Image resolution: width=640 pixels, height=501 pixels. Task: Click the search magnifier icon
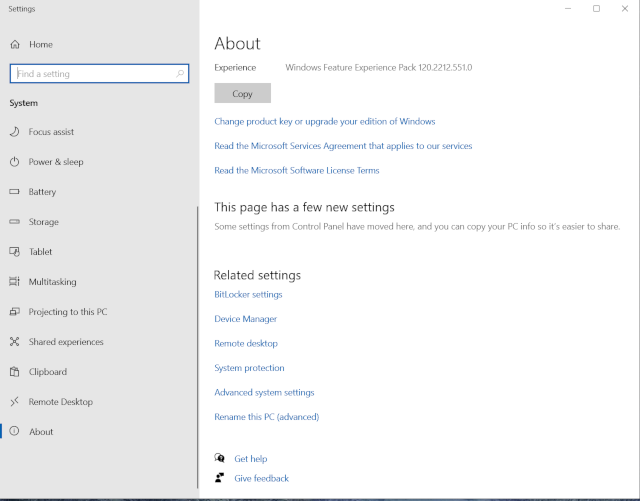coord(180,74)
